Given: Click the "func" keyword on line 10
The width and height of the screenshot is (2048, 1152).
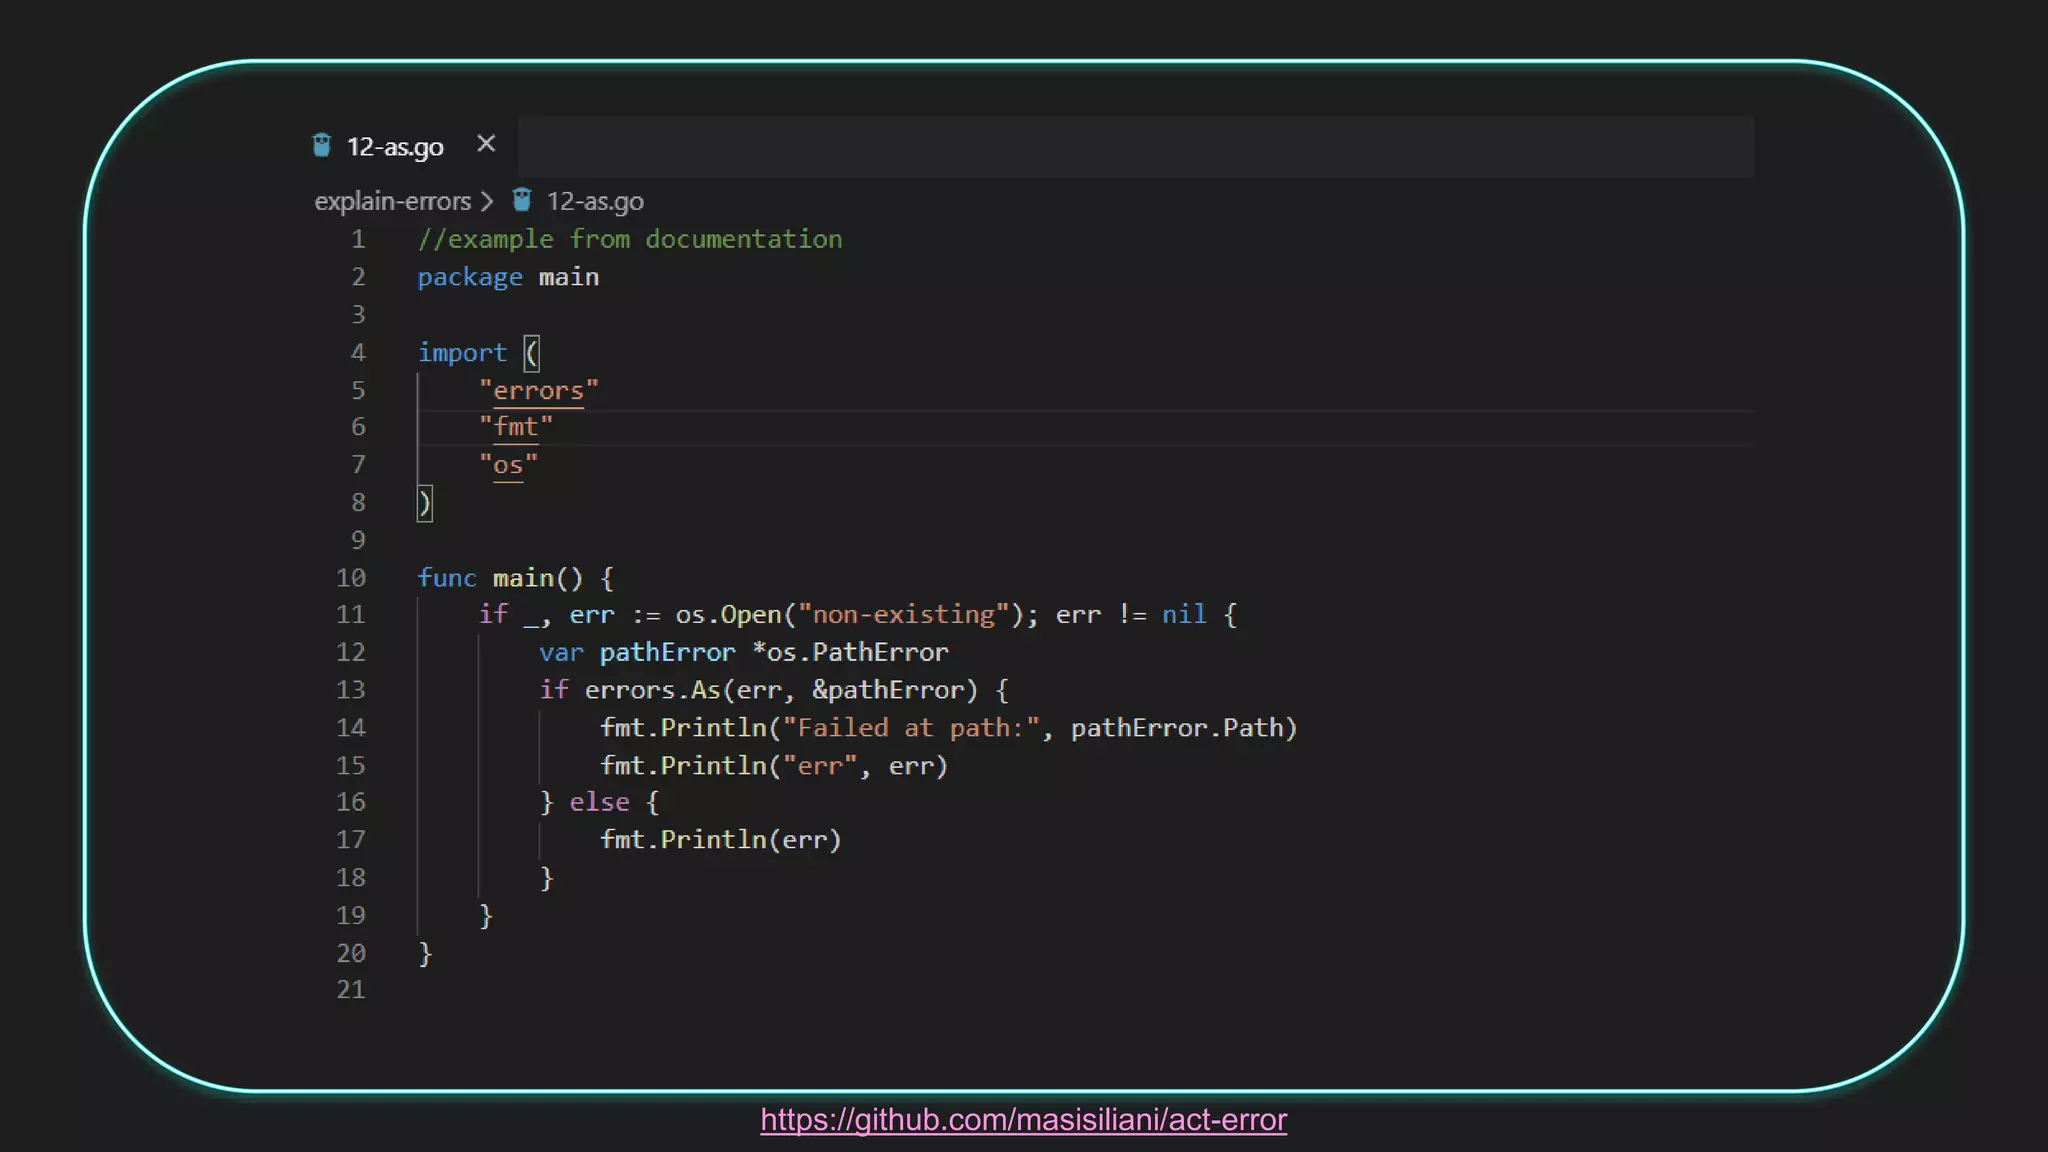Looking at the screenshot, I should pos(447,578).
